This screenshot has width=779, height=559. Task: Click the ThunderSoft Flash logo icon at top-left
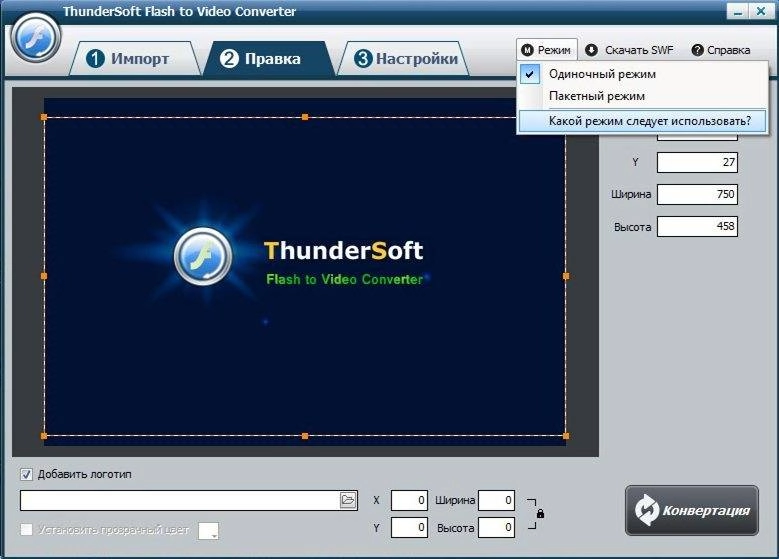(x=35, y=38)
